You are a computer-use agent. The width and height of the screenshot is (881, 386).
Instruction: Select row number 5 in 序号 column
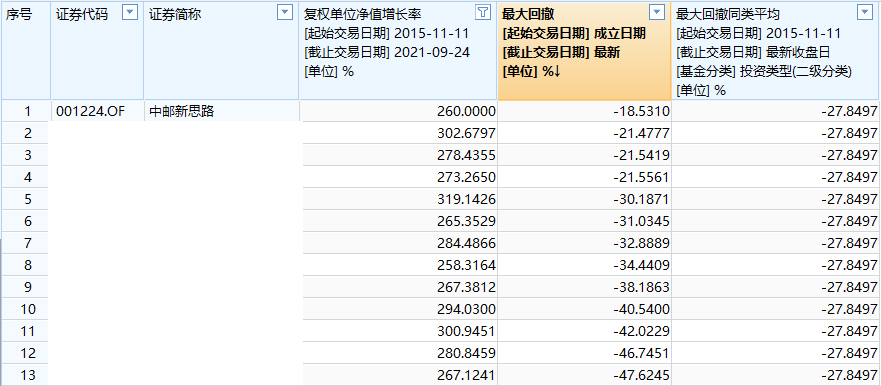tap(27, 199)
